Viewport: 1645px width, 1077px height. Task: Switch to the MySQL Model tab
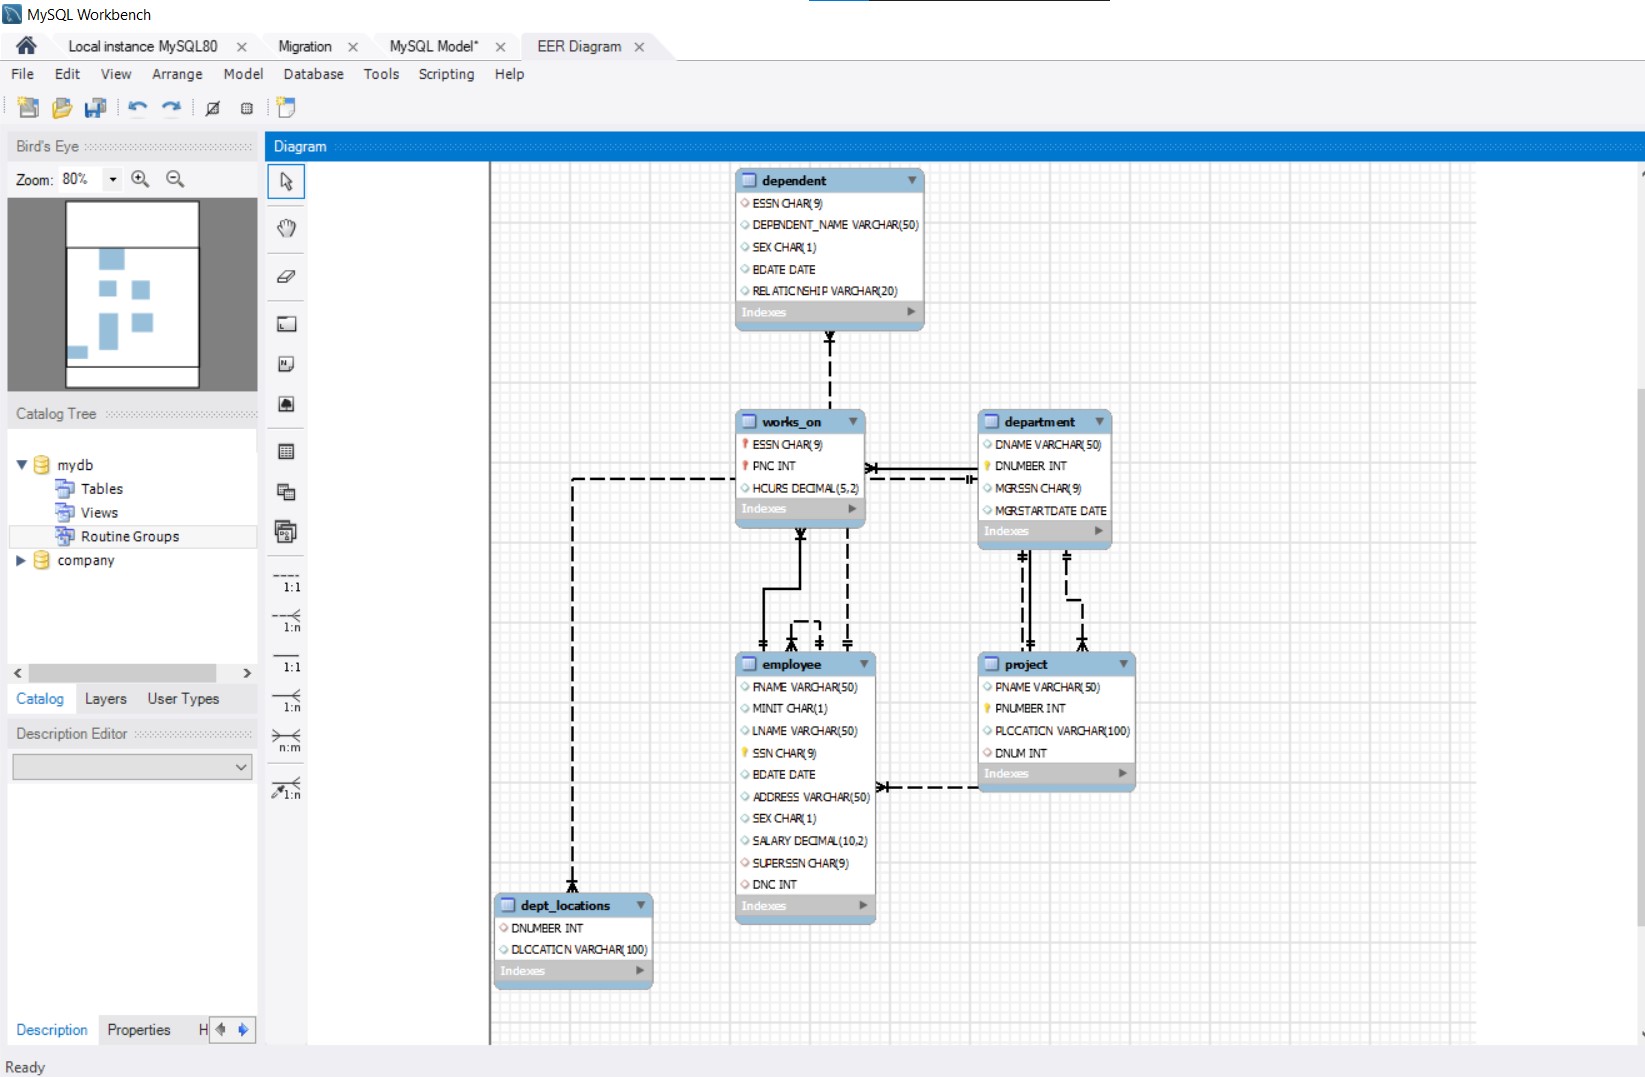433,46
